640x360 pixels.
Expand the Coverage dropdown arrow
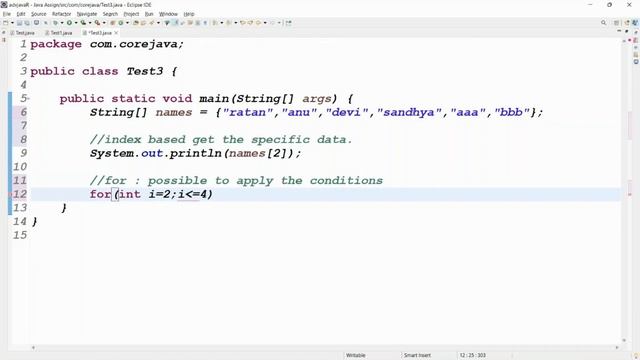90,23
